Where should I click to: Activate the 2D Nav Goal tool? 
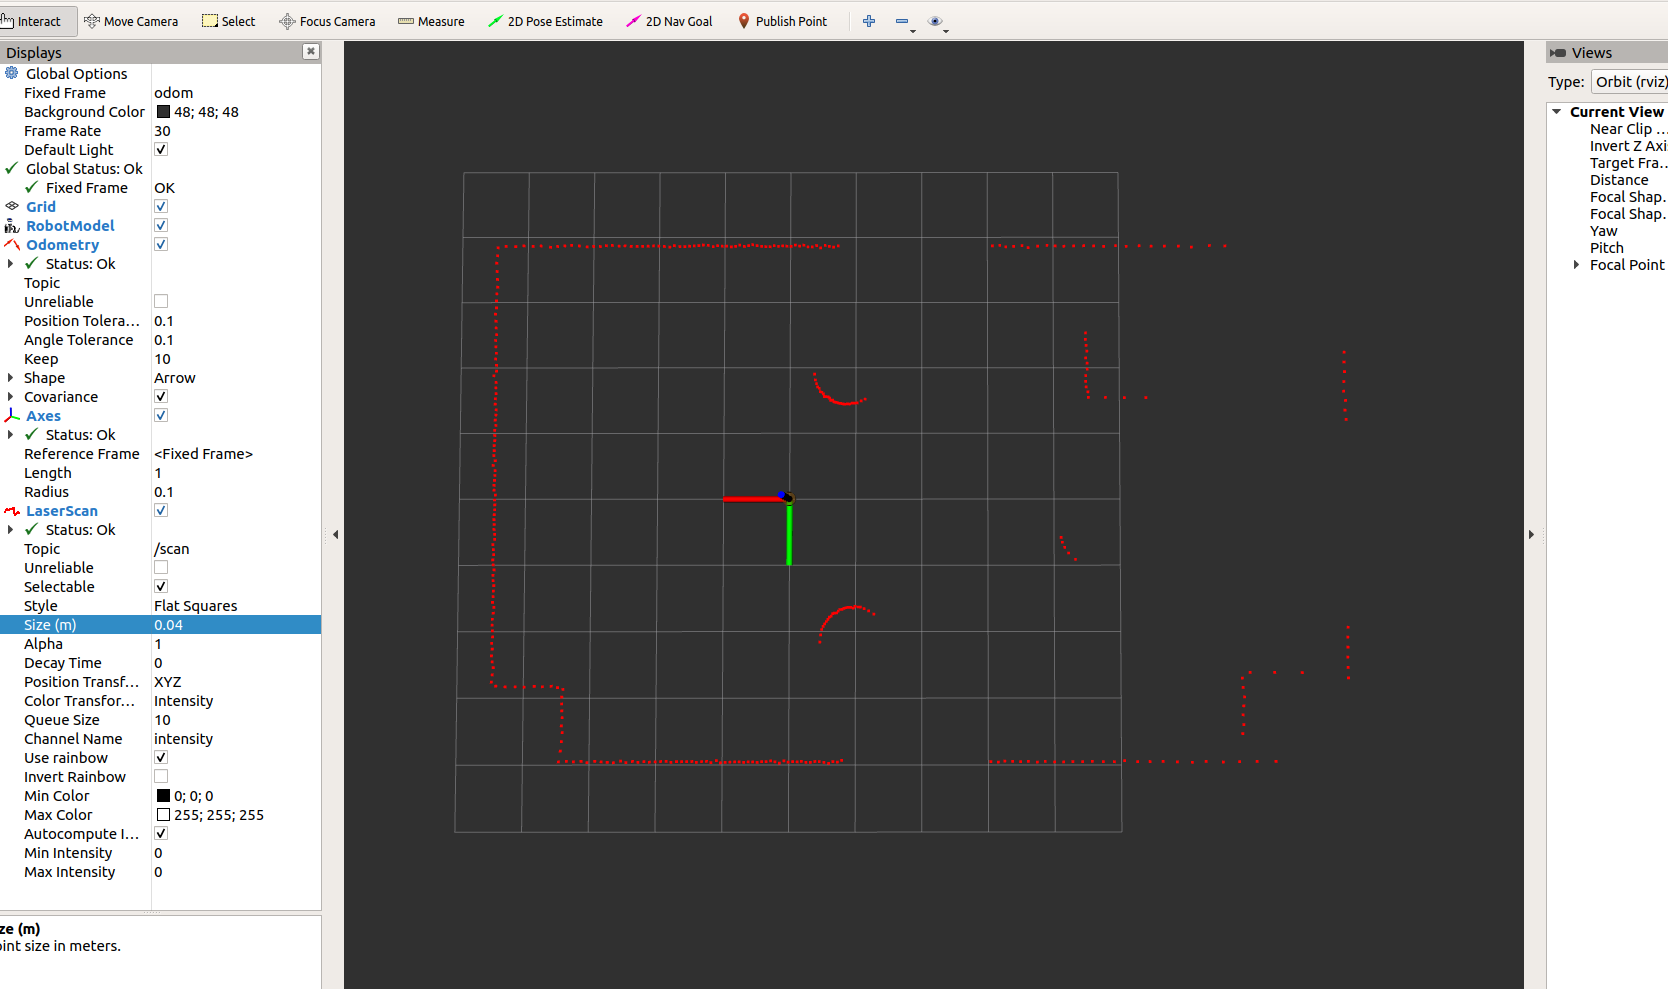tap(669, 20)
